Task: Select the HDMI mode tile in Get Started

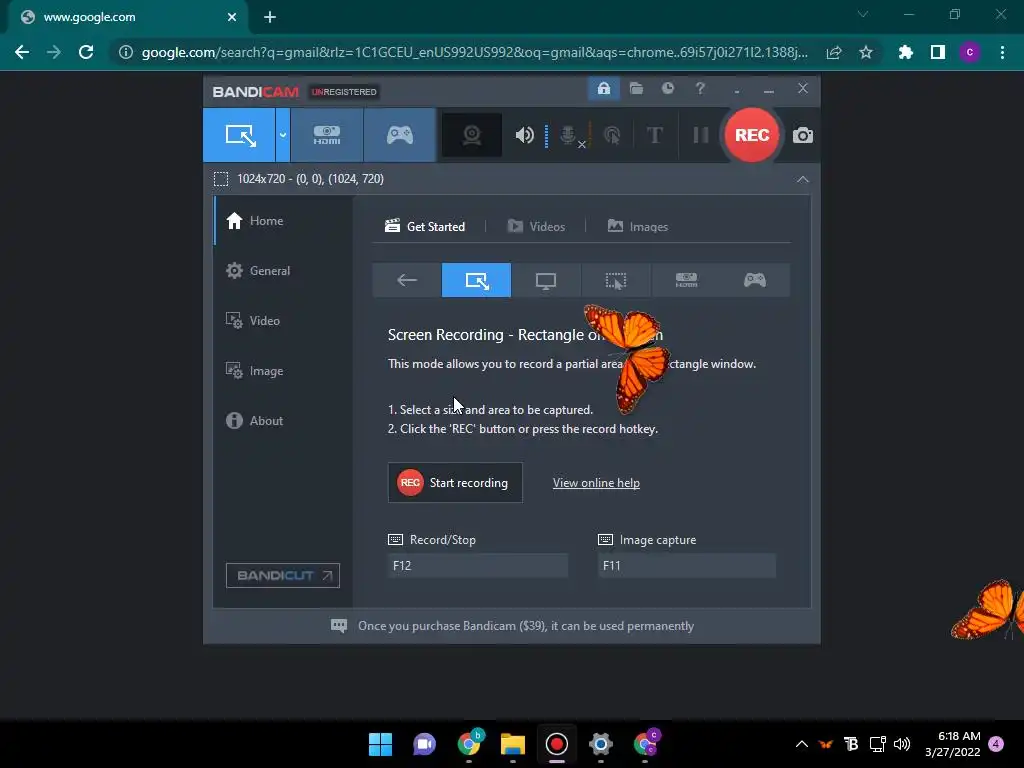Action: pos(686,280)
